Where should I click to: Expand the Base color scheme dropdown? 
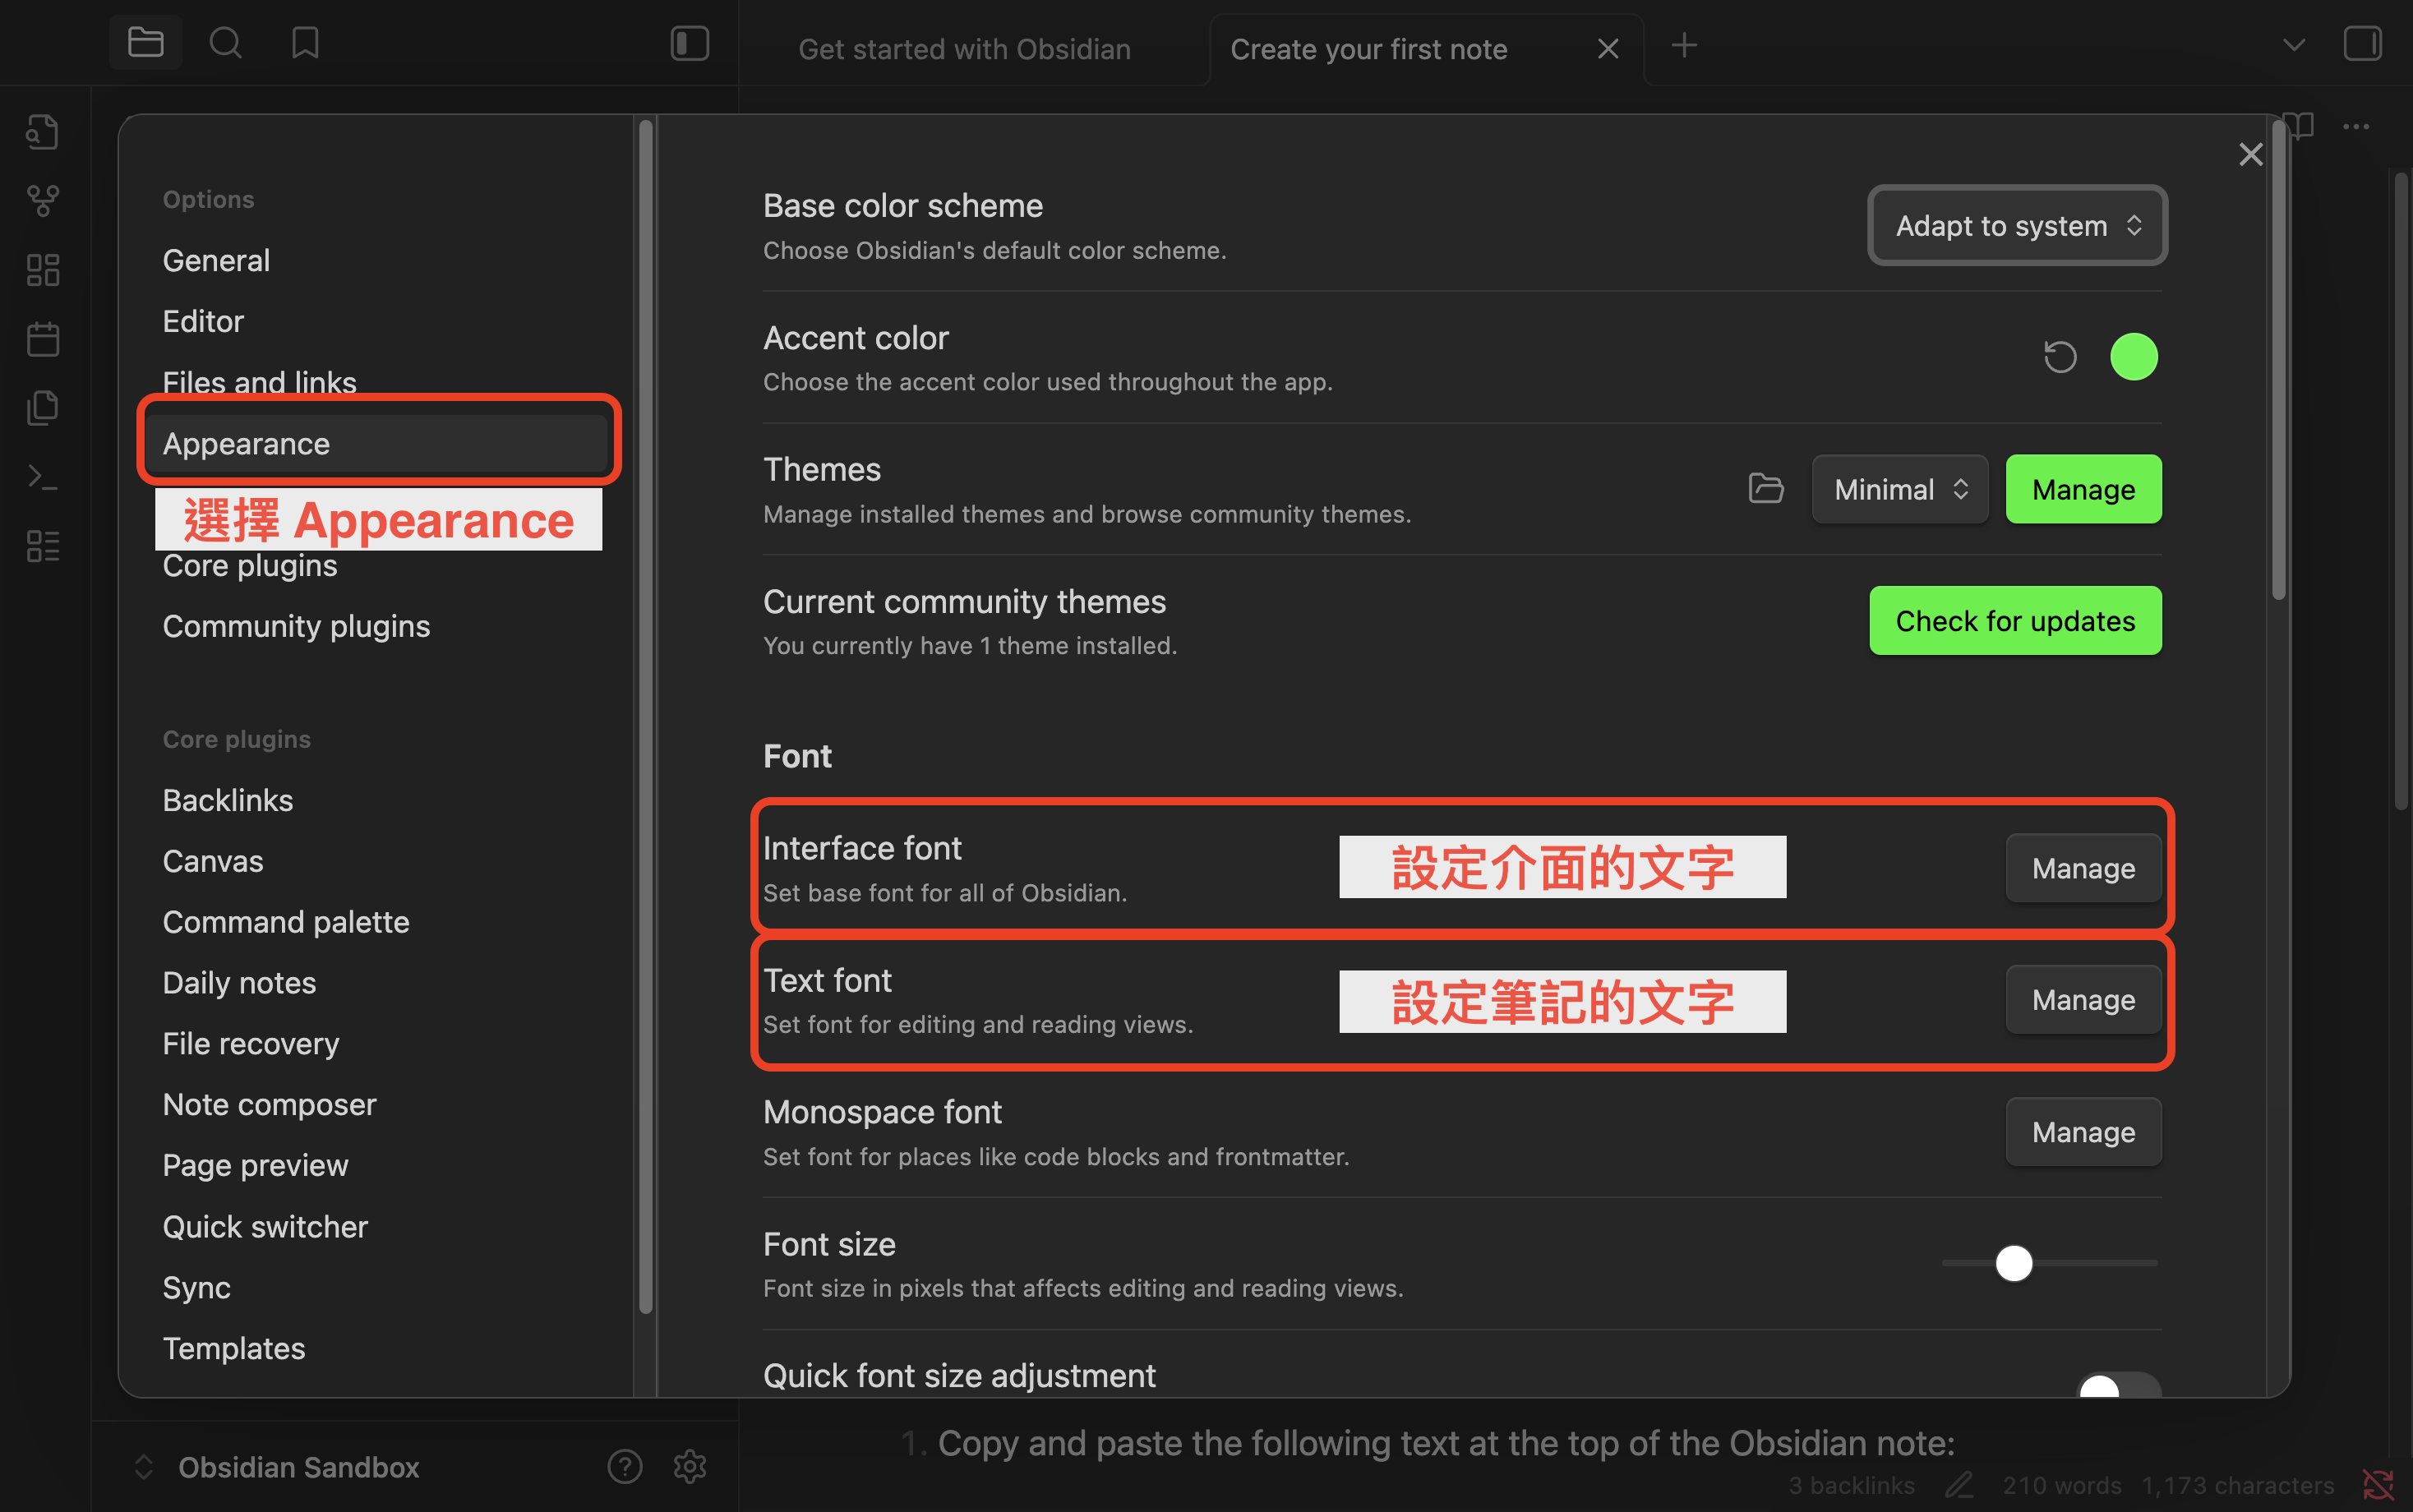tap(2017, 226)
